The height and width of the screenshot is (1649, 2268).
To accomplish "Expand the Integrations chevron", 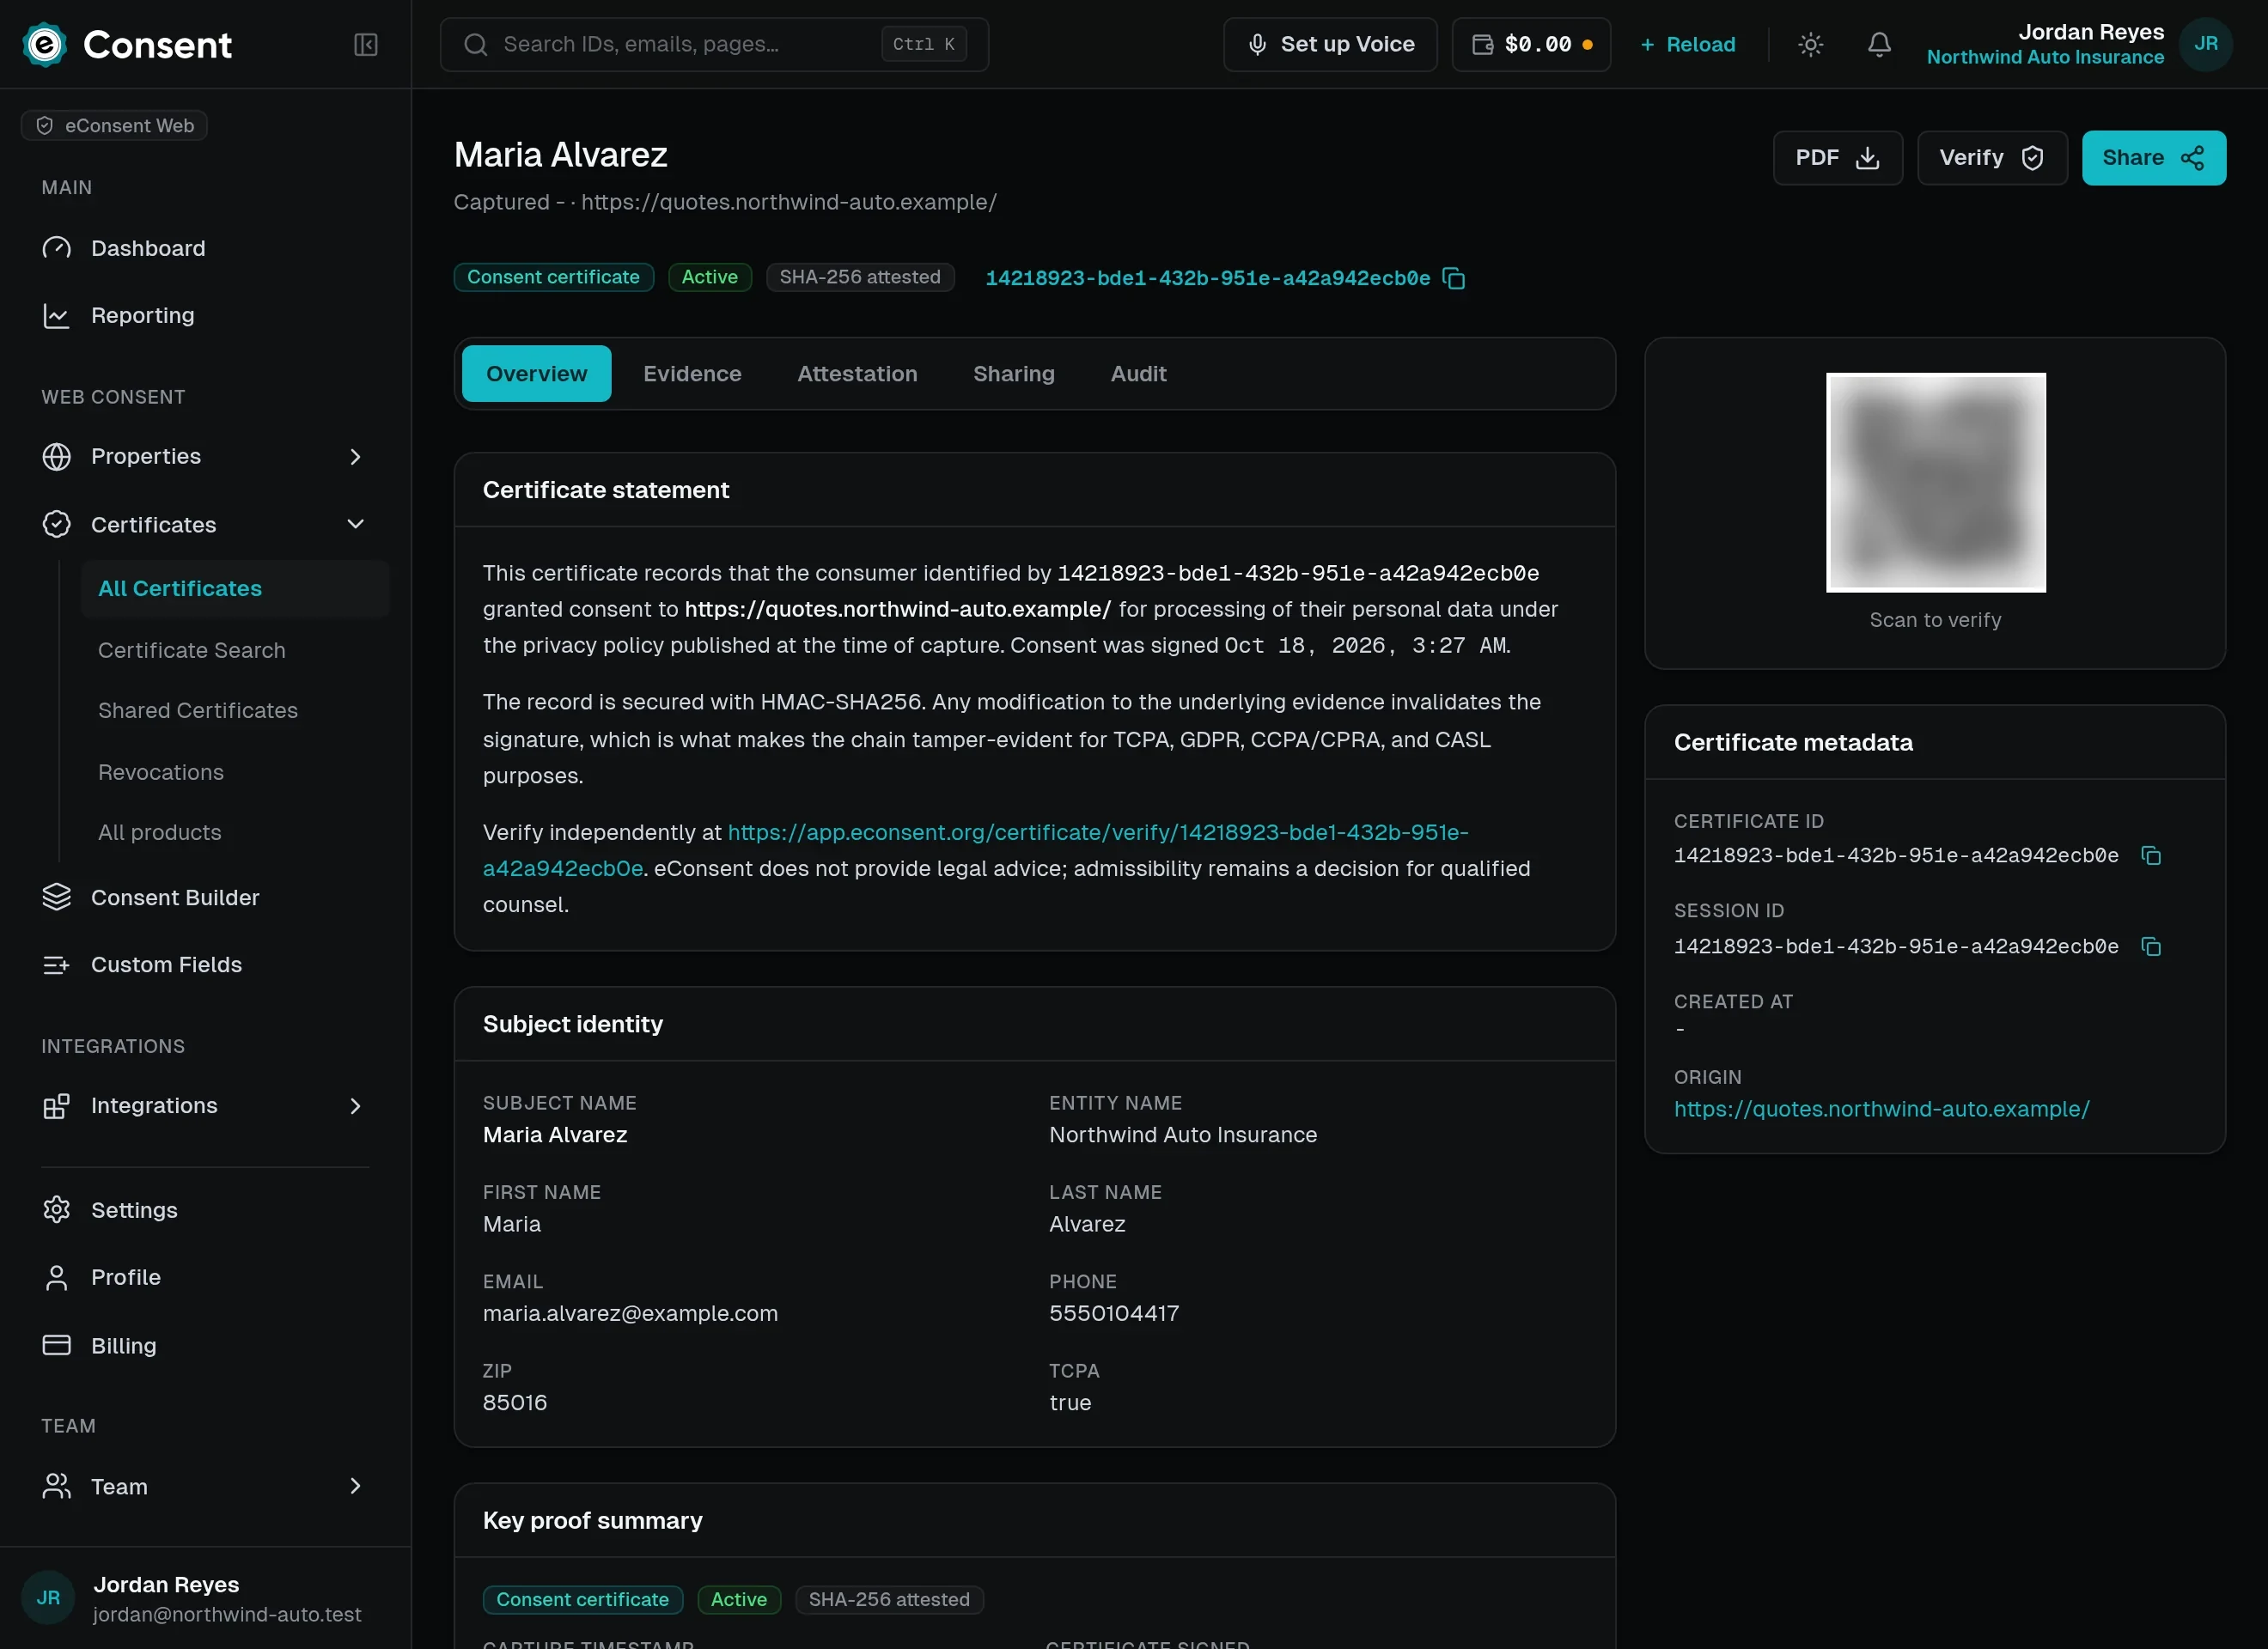I will [x=355, y=1106].
